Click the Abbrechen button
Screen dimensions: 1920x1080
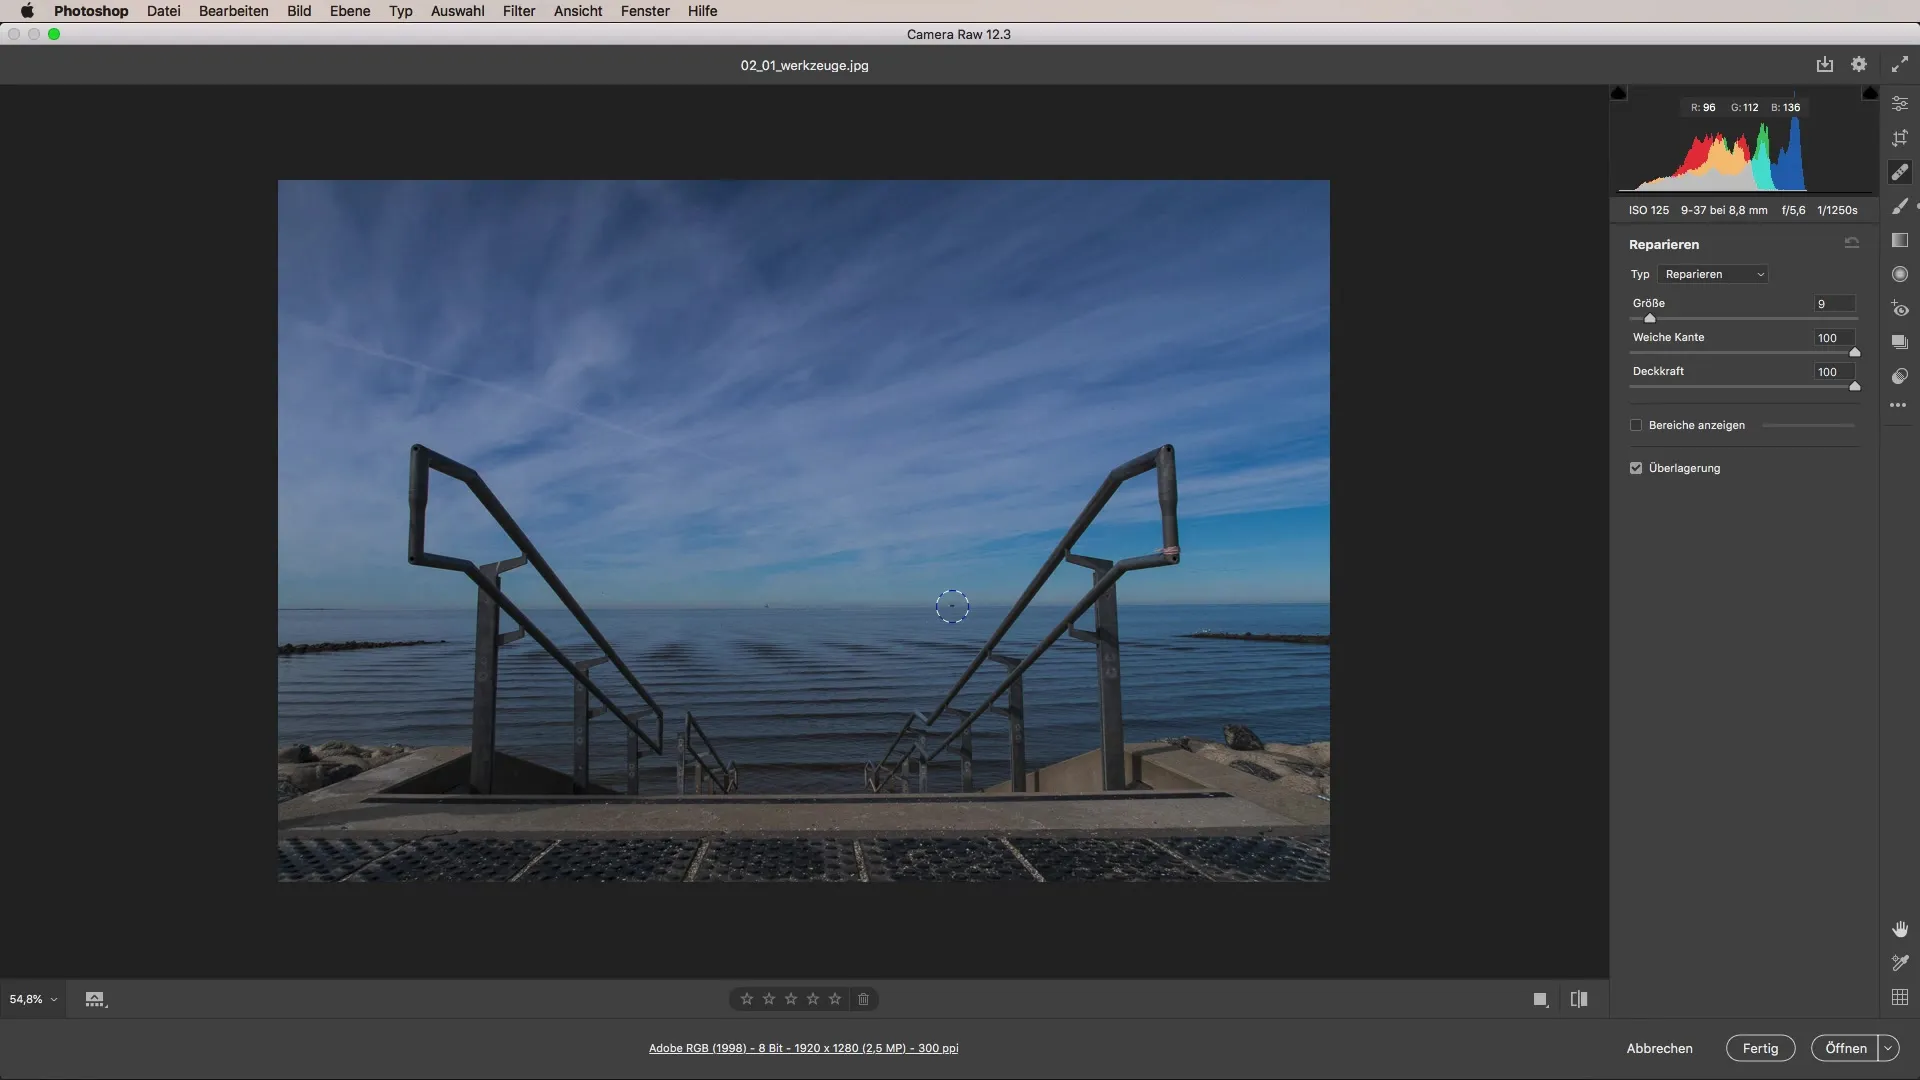(x=1660, y=1048)
